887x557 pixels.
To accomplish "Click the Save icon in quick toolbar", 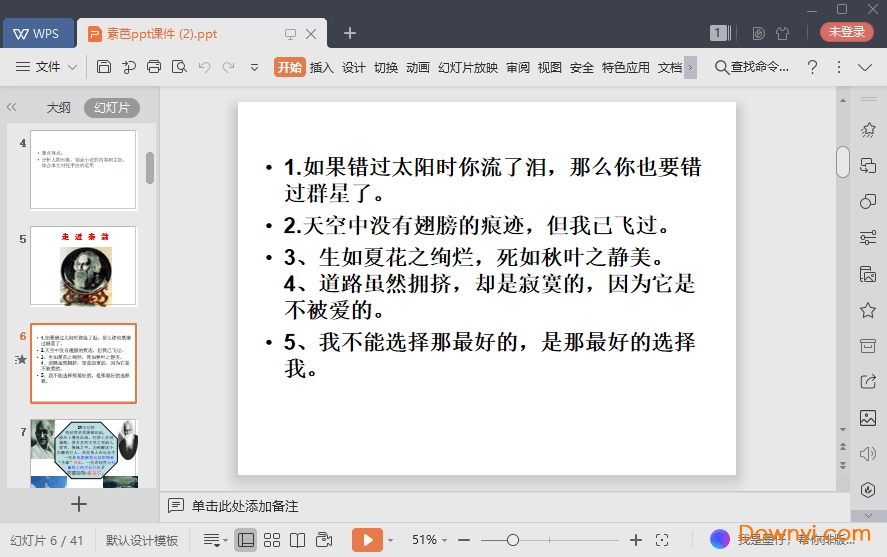I will click(x=104, y=67).
